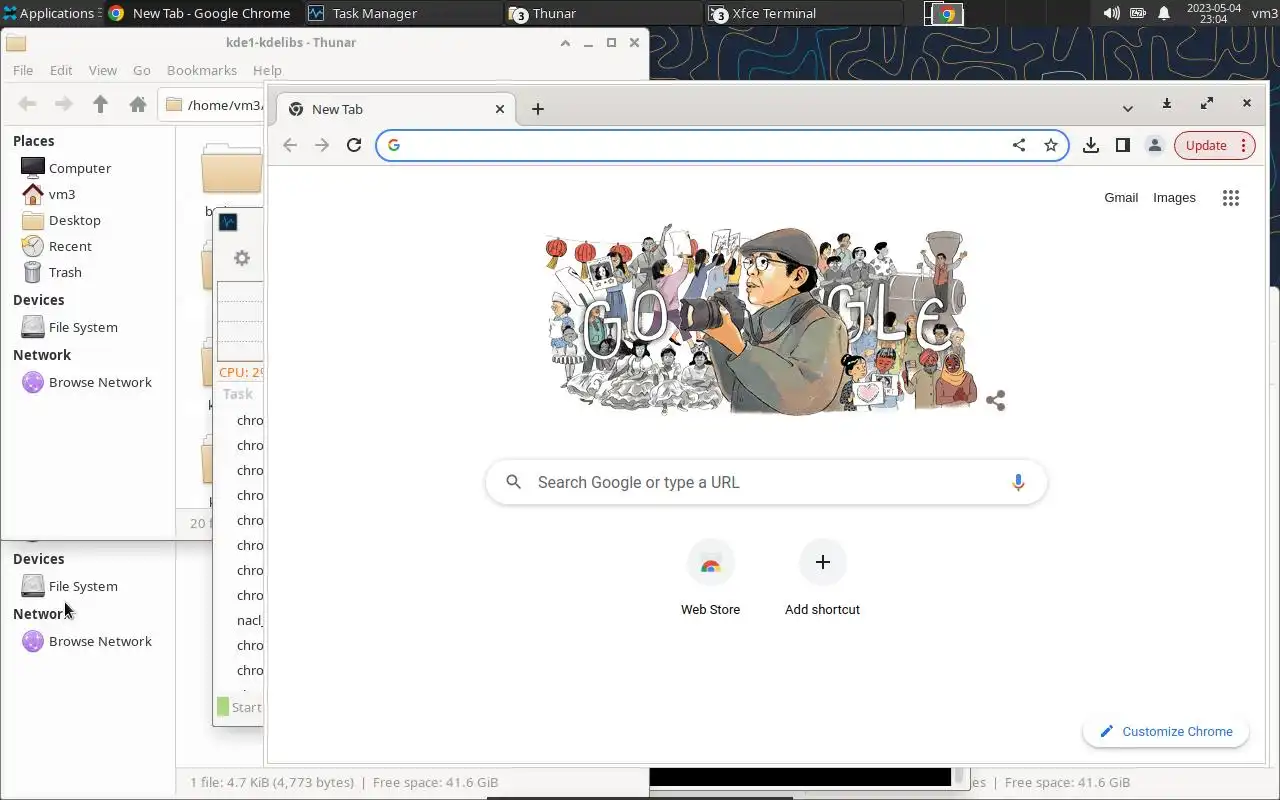Click the panel clock 2023-05-04
Image resolution: width=1280 pixels, height=800 pixels.
click(x=1213, y=13)
